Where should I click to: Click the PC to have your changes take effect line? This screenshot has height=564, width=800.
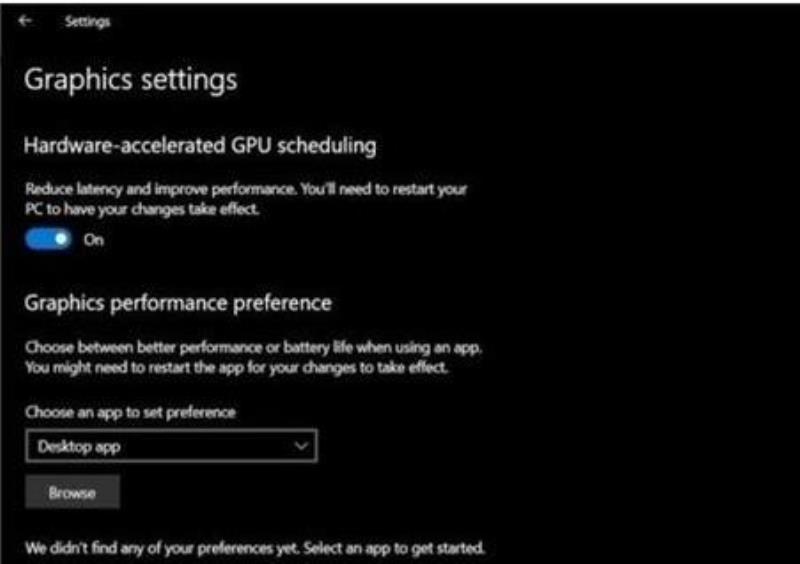[x=142, y=209]
